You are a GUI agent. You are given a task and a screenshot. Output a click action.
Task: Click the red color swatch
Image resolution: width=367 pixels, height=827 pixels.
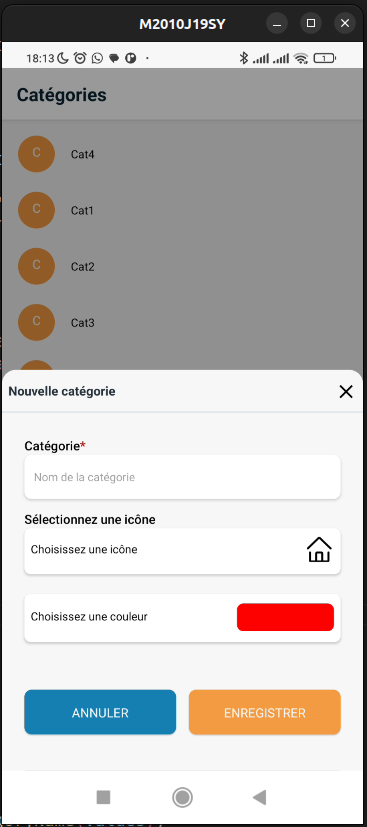[x=285, y=617]
